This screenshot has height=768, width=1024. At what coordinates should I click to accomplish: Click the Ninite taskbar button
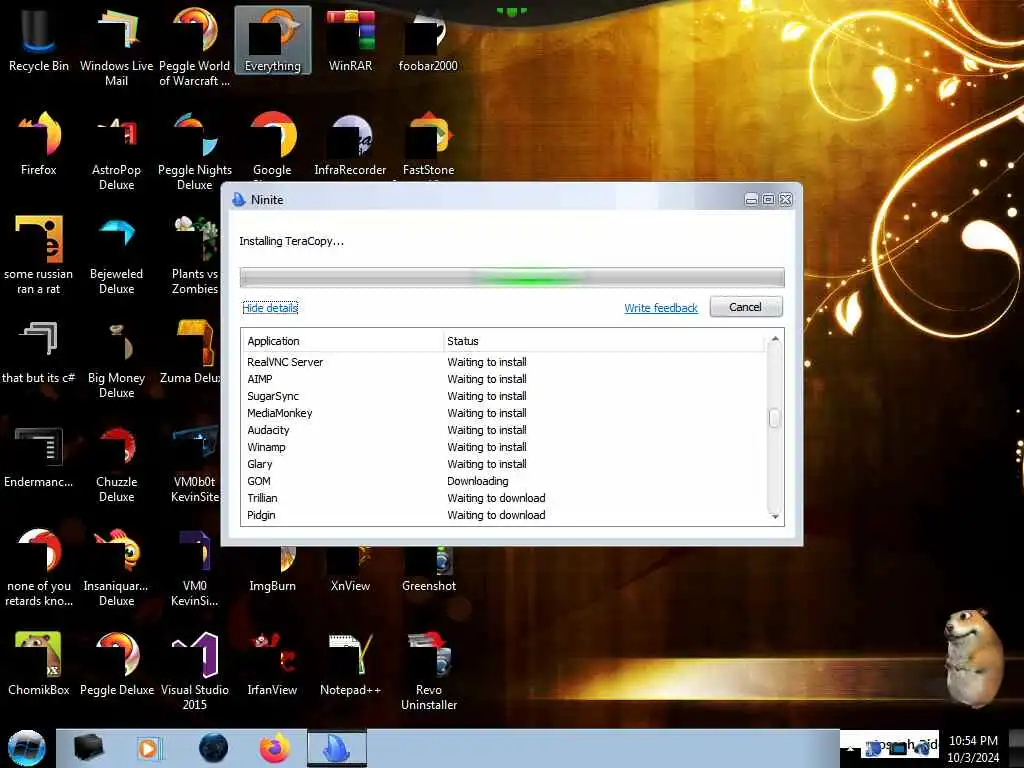click(x=337, y=748)
